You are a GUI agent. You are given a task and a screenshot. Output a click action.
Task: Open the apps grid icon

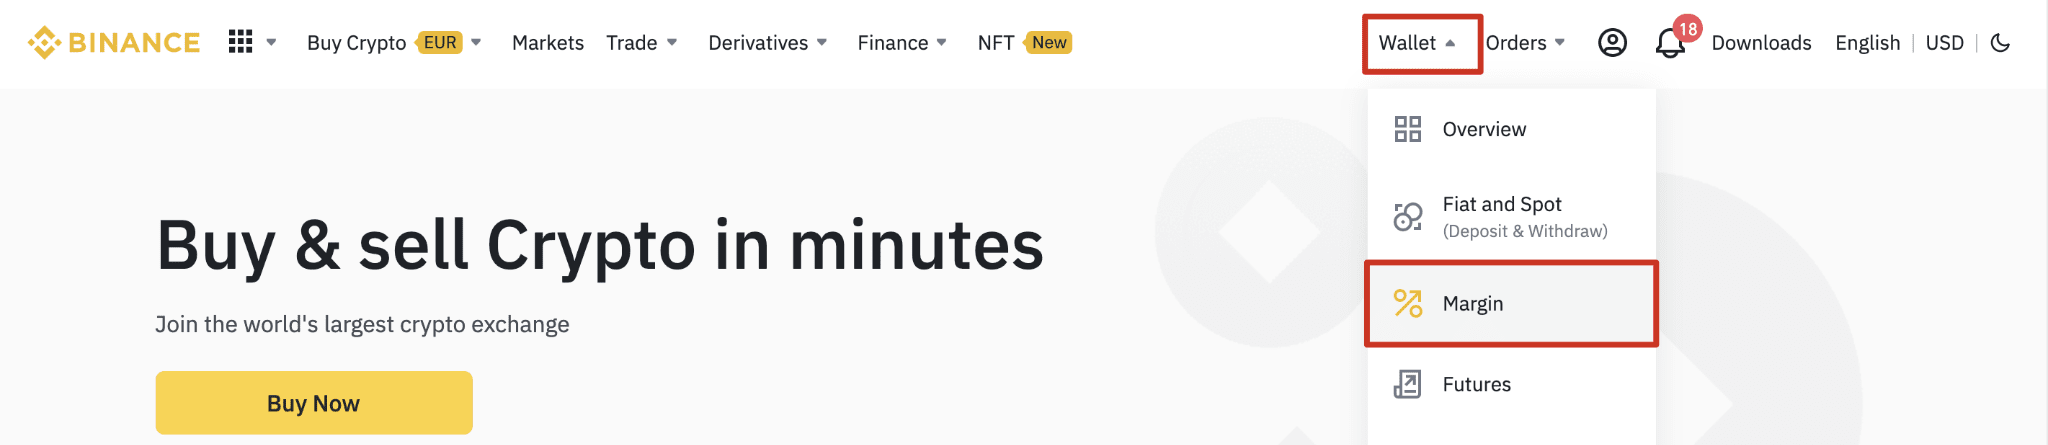tap(240, 42)
